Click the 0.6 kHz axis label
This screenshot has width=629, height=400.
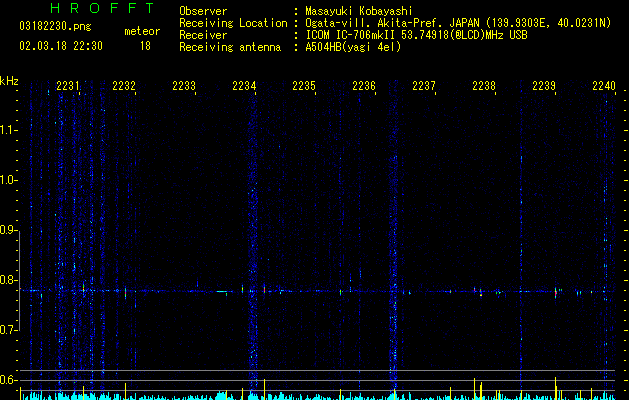coord(9,380)
